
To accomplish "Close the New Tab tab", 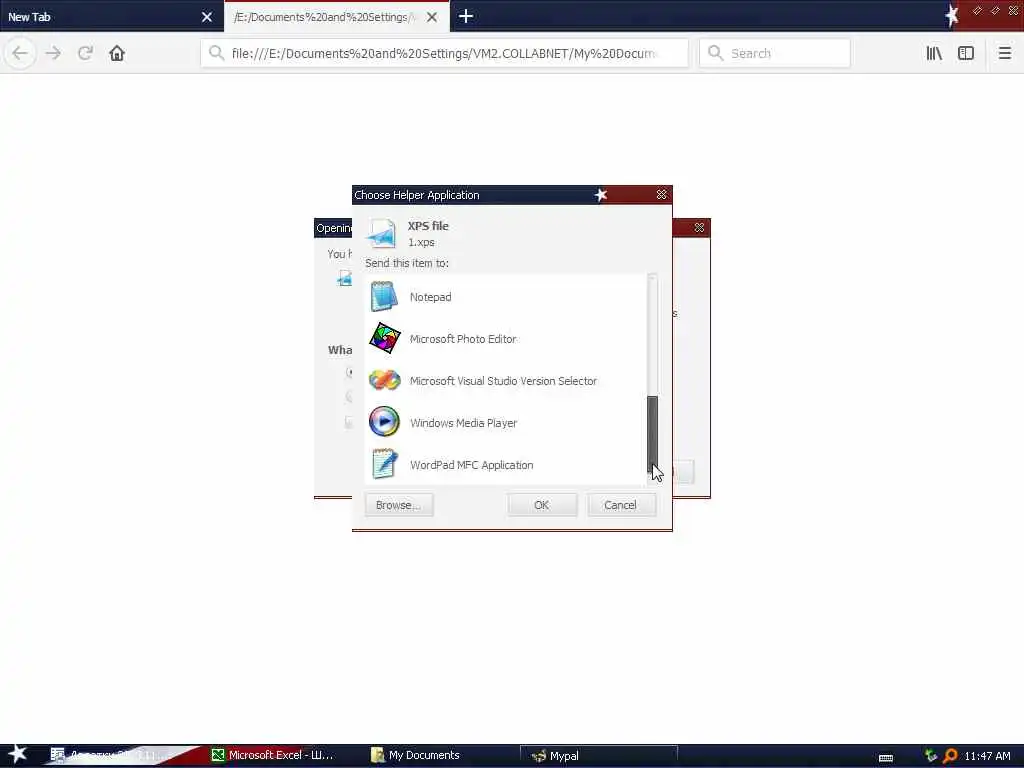I will click(x=207, y=17).
